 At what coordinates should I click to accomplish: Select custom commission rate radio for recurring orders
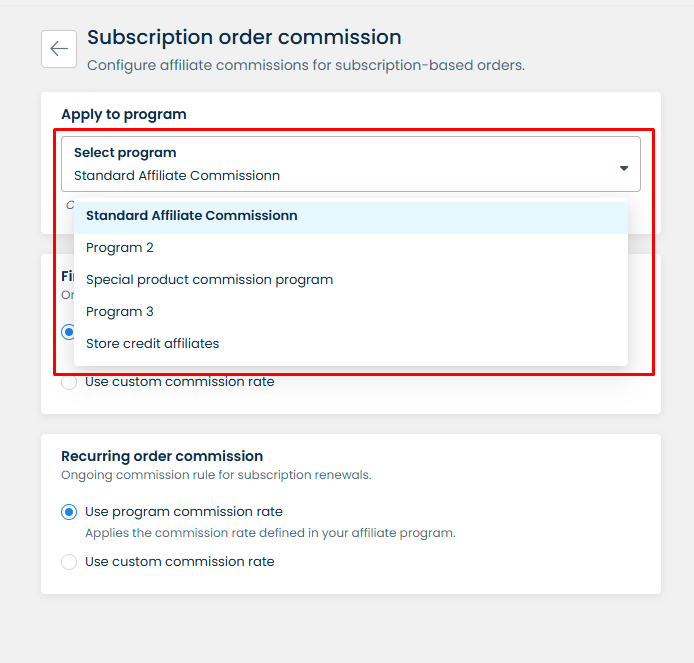click(69, 562)
